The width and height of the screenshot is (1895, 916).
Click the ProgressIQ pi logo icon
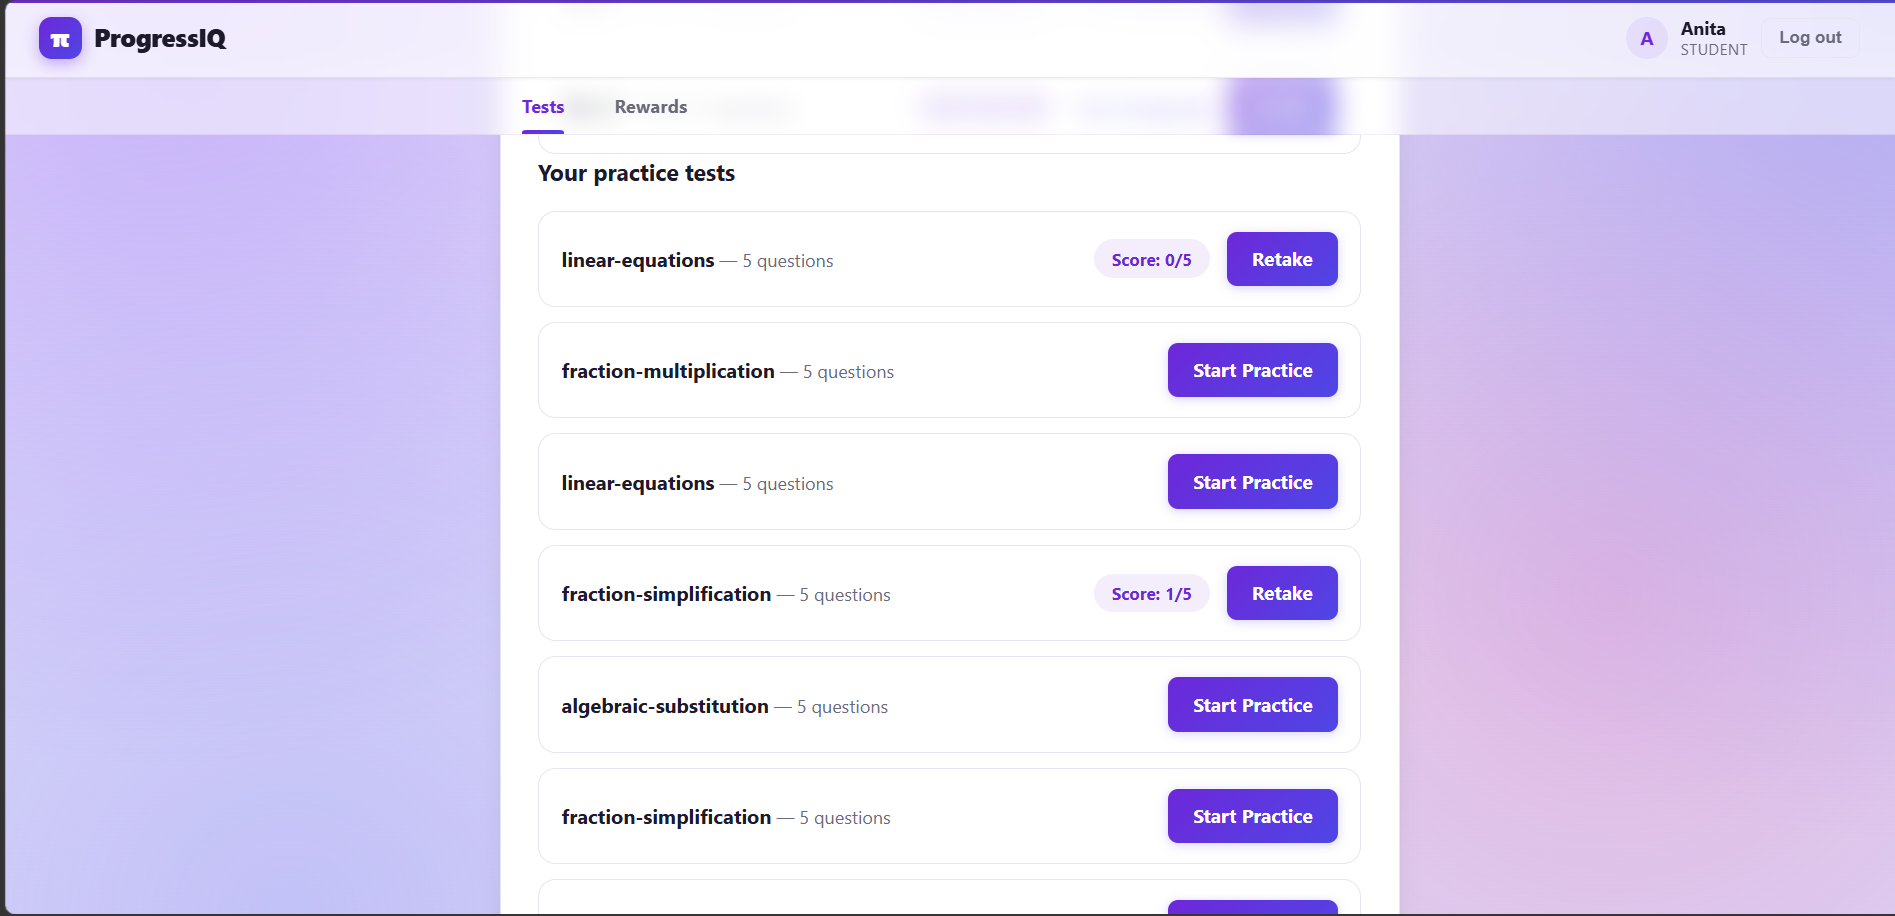[x=60, y=39]
